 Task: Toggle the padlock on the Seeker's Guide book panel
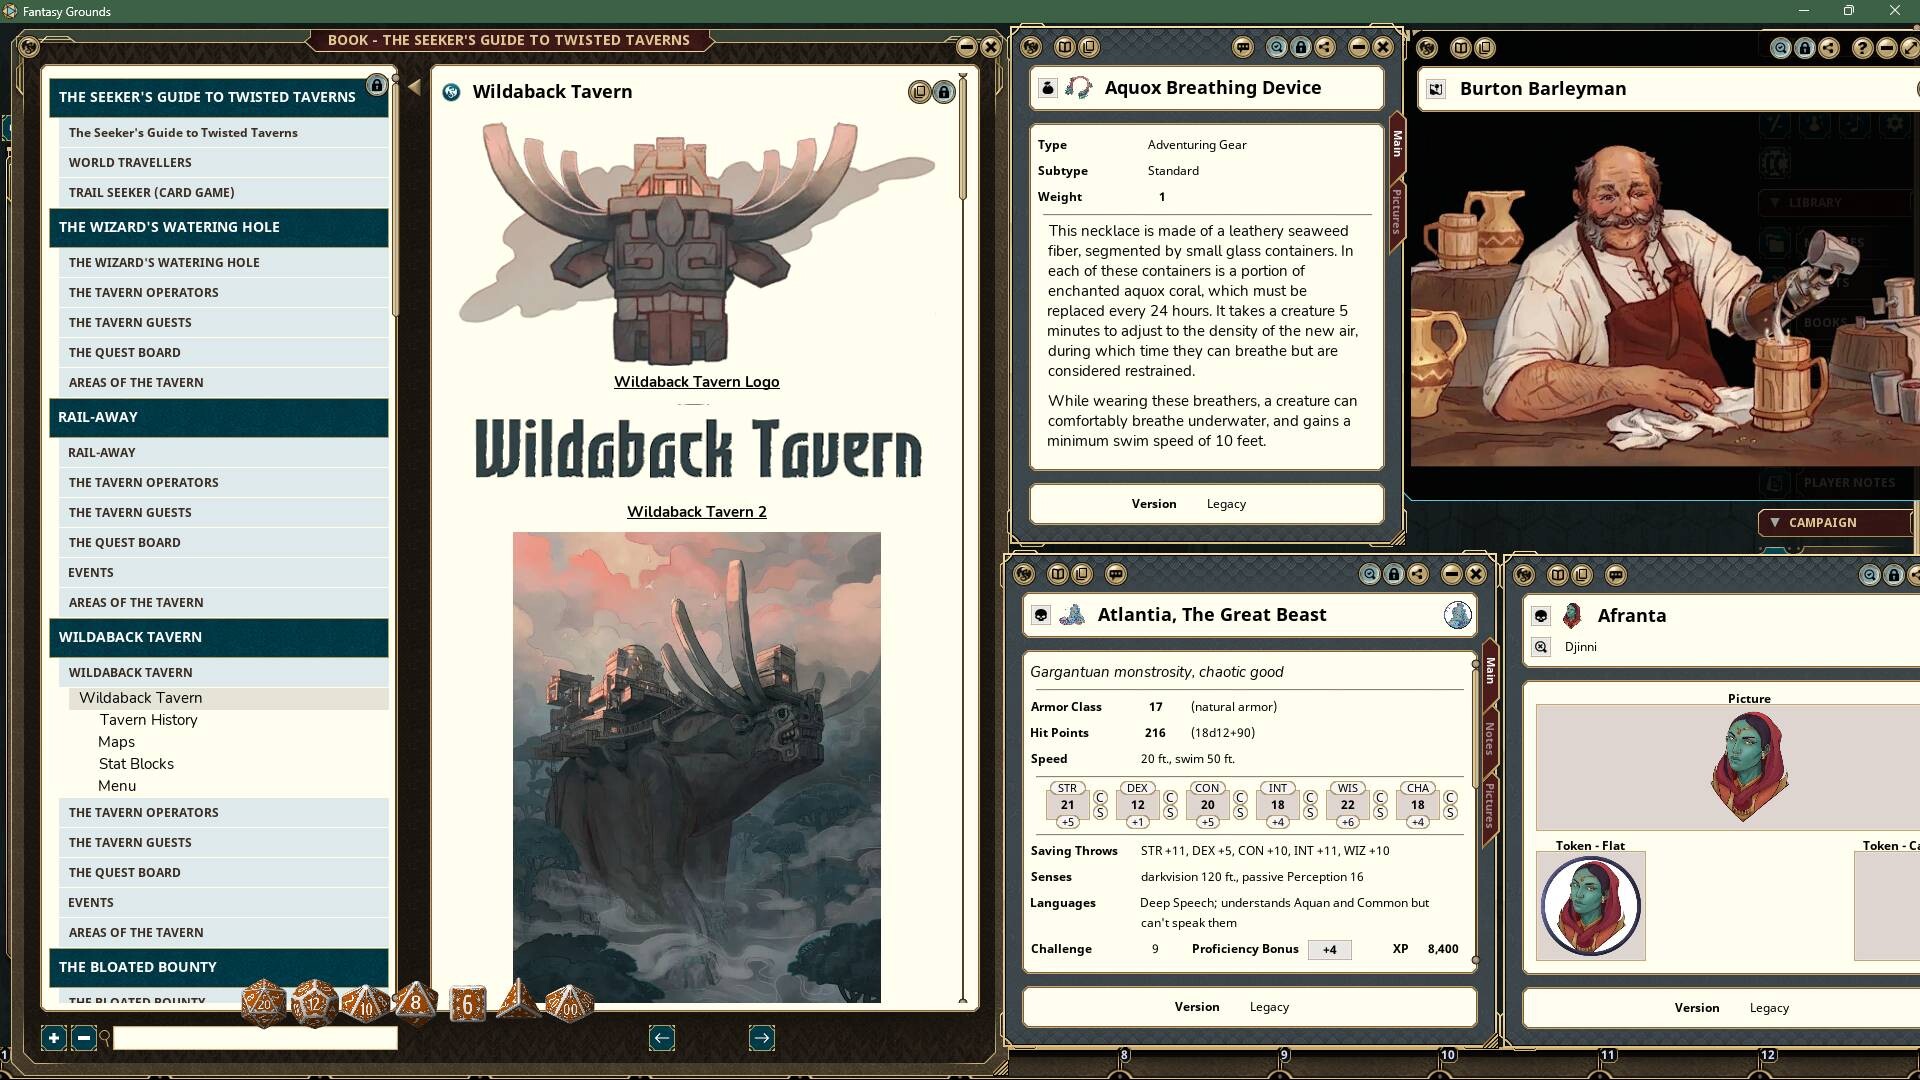click(x=376, y=86)
